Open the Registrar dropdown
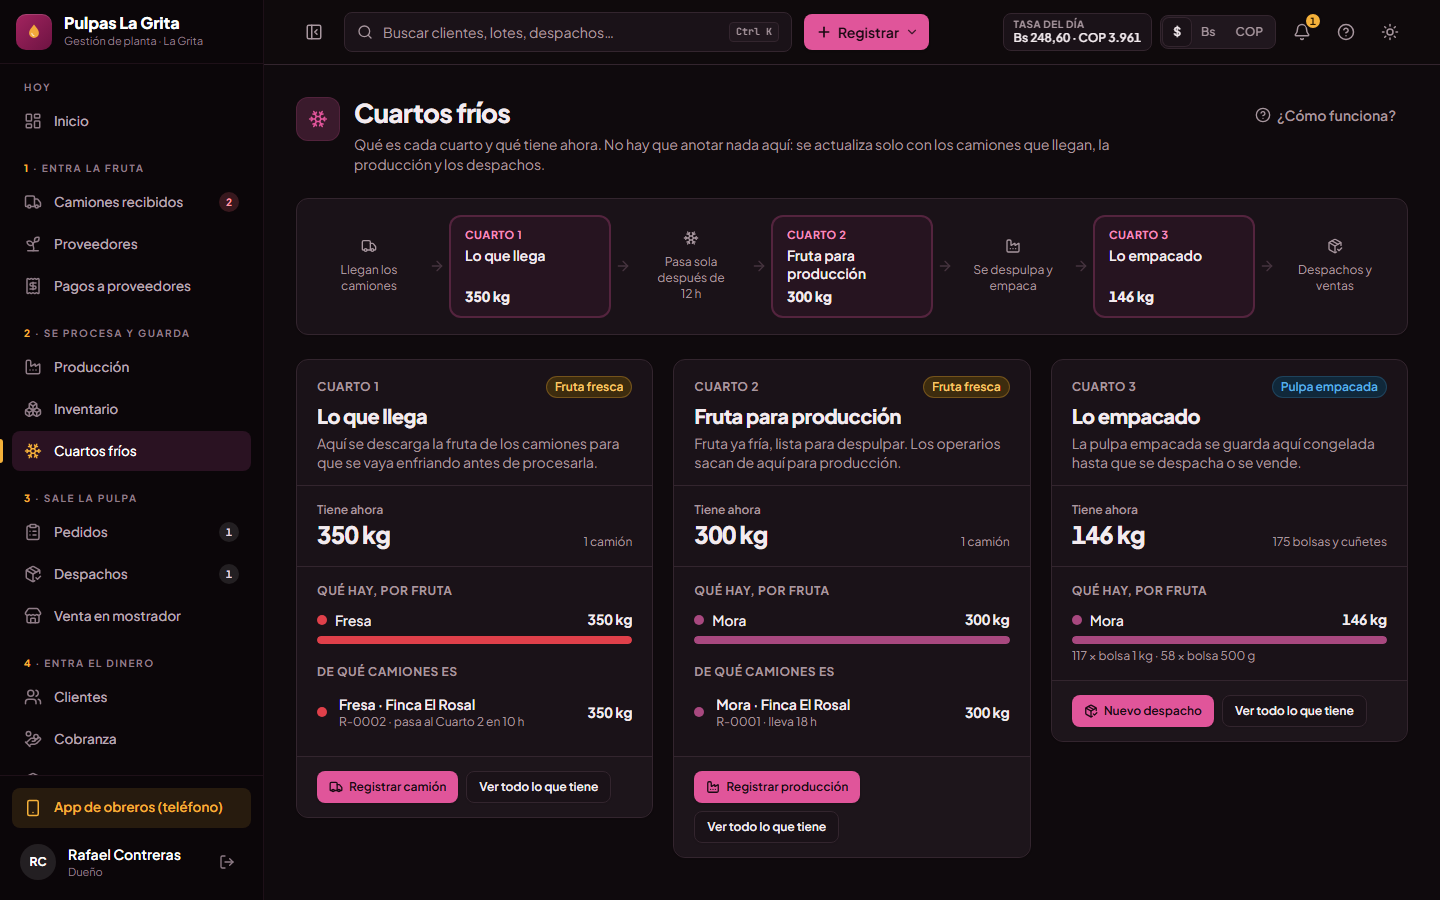 tap(866, 32)
